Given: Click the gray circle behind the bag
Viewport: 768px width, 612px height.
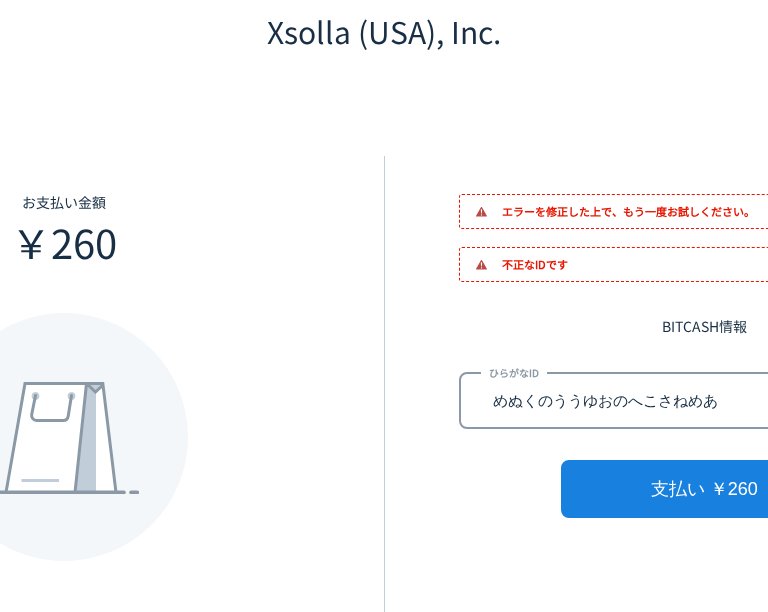Looking at the screenshot, I should pyautogui.click(x=150, y=380).
